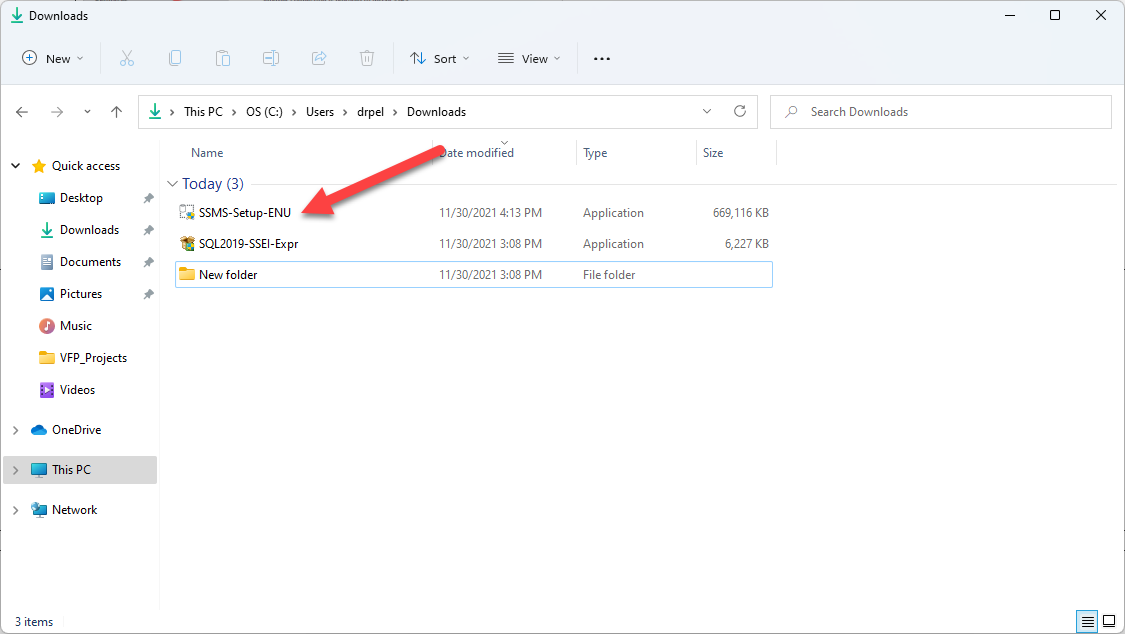Click the pin icon next to Downloads

coord(149,230)
